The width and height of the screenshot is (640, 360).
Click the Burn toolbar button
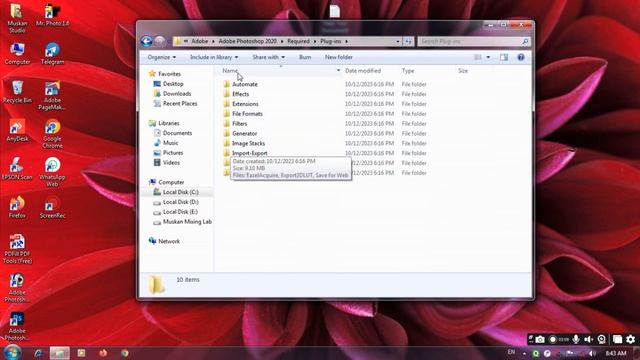click(305, 57)
